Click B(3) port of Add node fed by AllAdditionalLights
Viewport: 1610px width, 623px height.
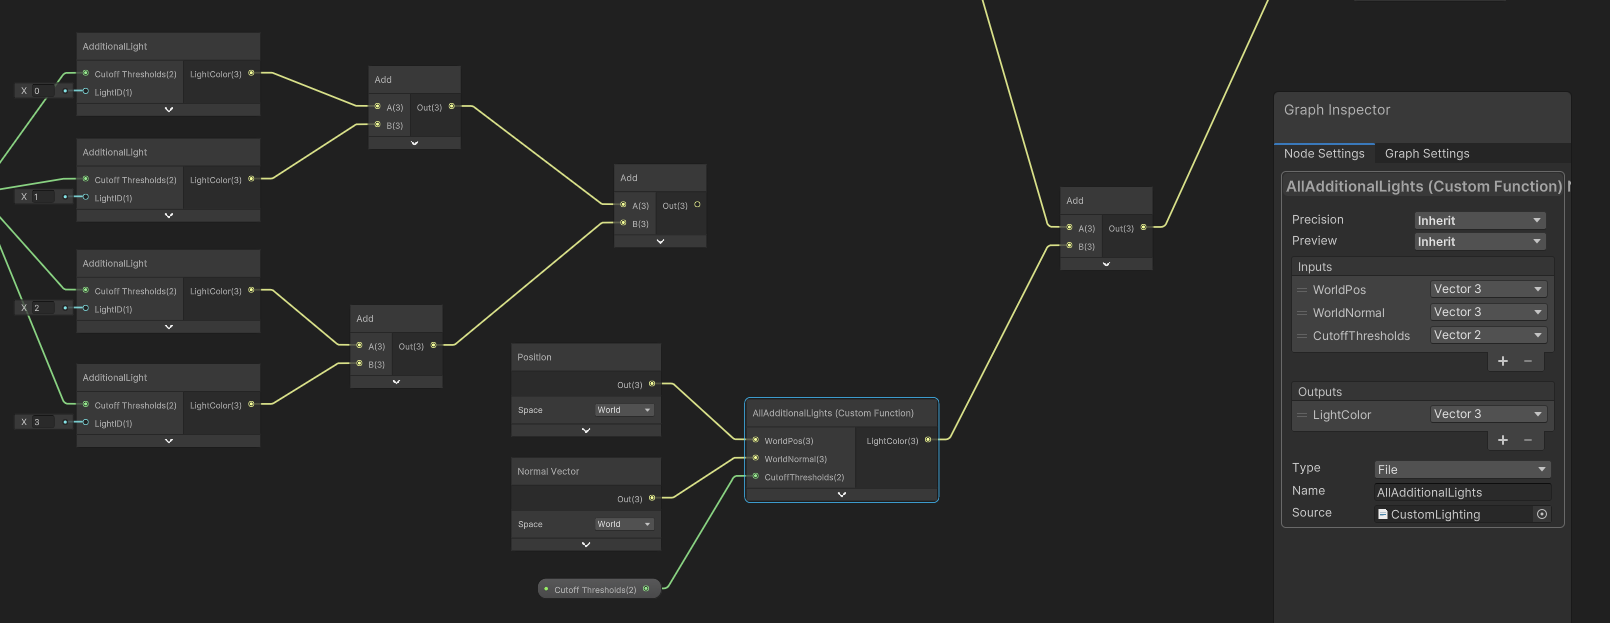(1069, 245)
